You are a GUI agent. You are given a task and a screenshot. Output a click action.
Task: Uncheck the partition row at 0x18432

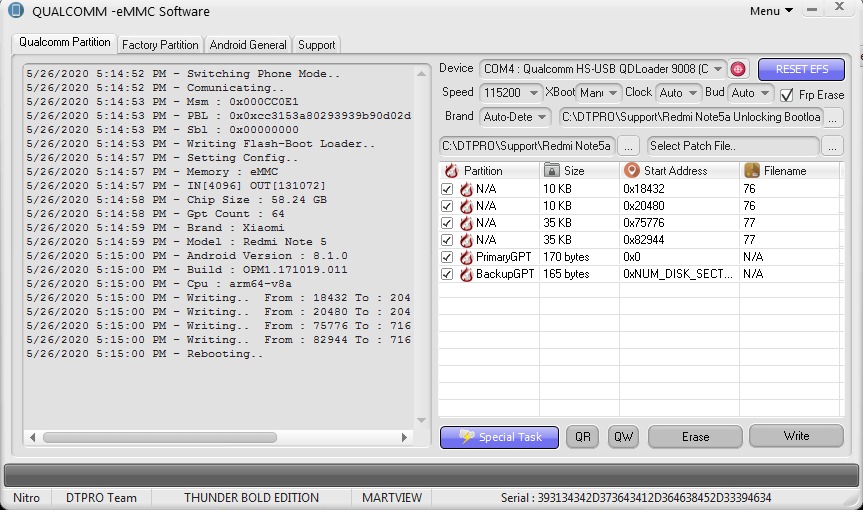click(x=447, y=189)
